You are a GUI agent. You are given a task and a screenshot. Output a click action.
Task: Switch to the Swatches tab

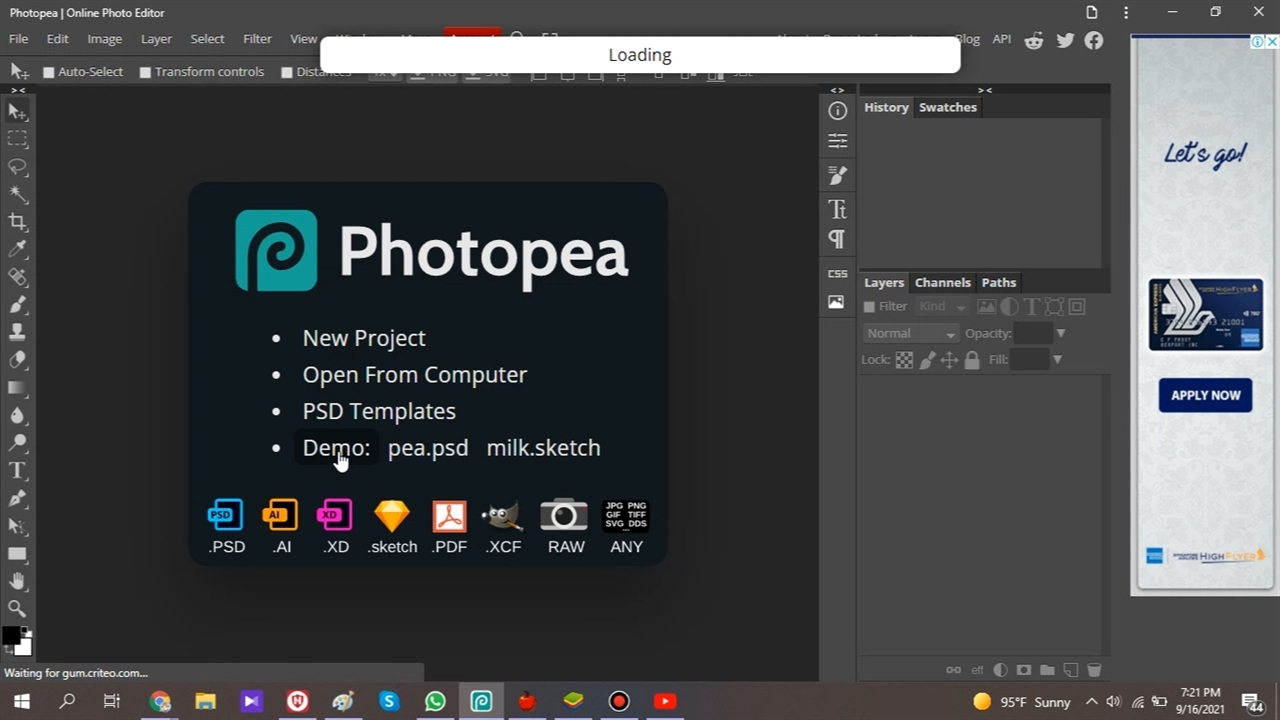click(947, 107)
